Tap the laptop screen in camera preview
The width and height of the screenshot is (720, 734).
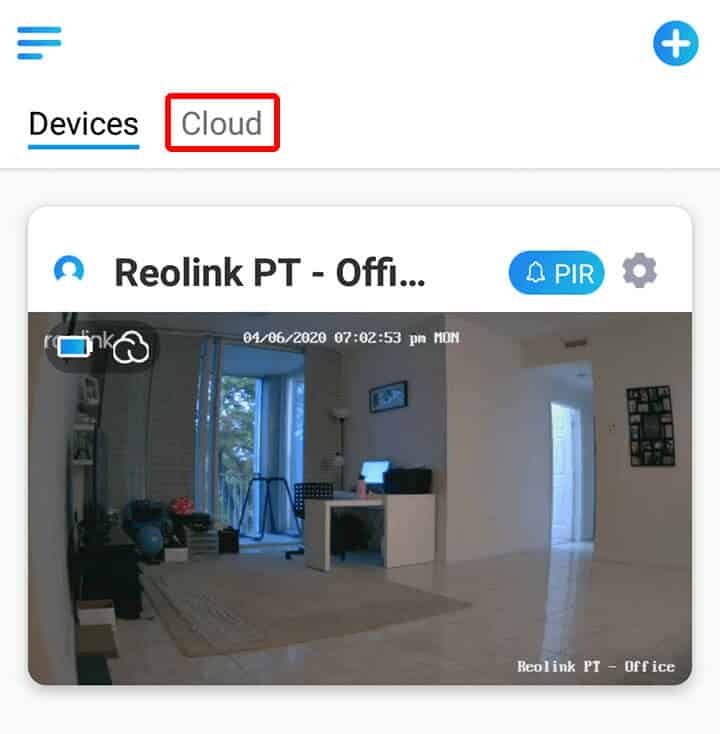point(375,473)
